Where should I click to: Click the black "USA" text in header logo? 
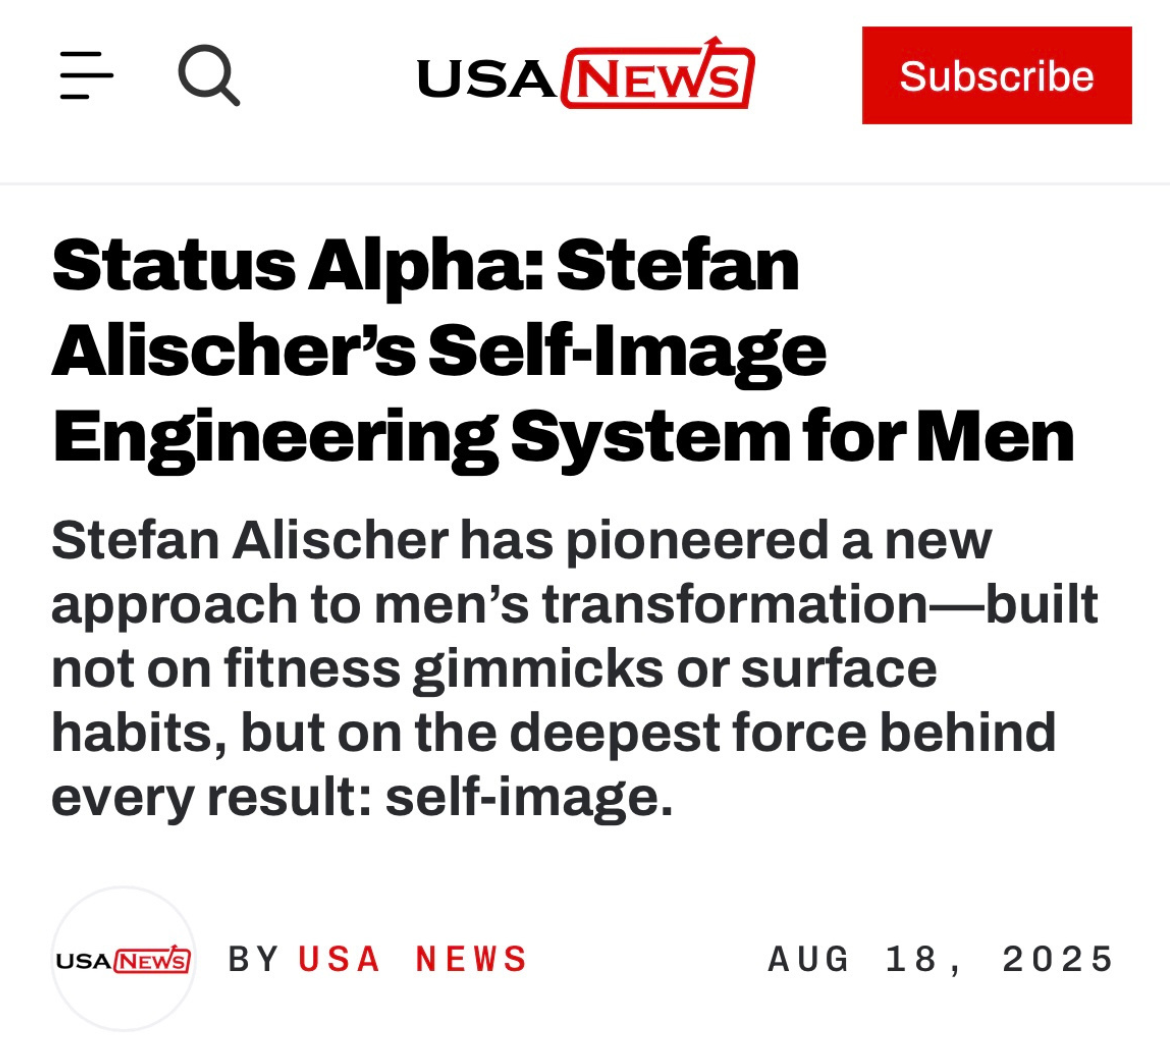tap(487, 78)
